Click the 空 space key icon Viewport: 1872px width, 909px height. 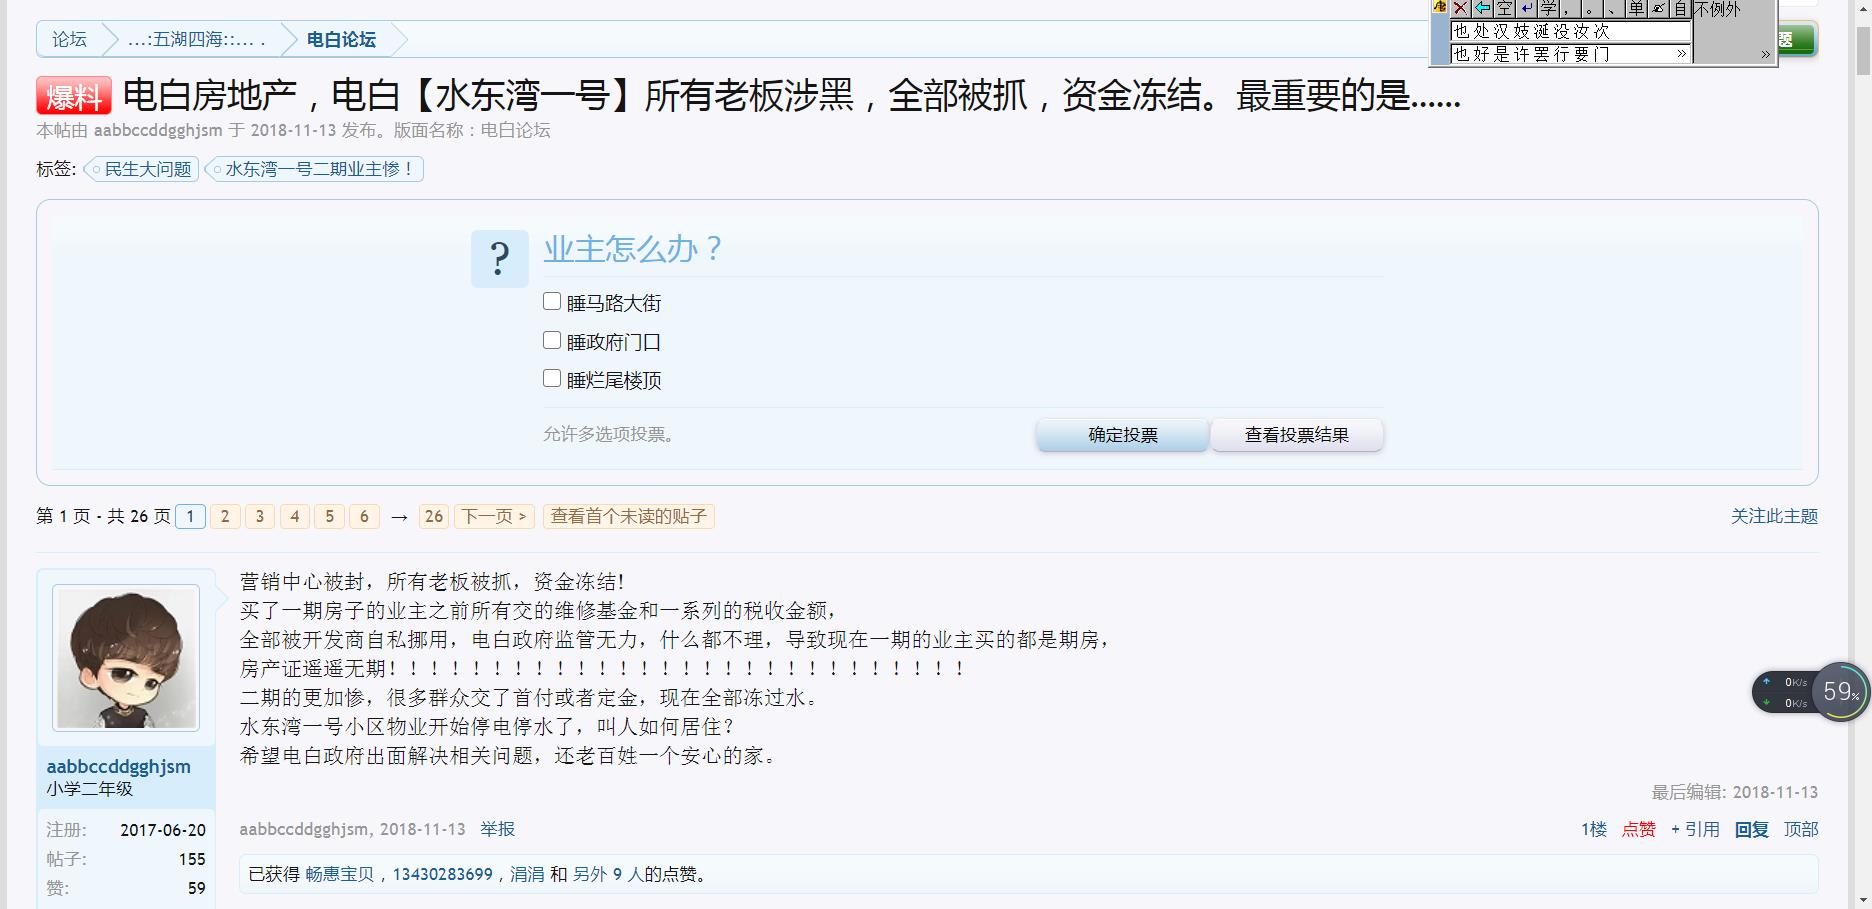[x=1504, y=9]
